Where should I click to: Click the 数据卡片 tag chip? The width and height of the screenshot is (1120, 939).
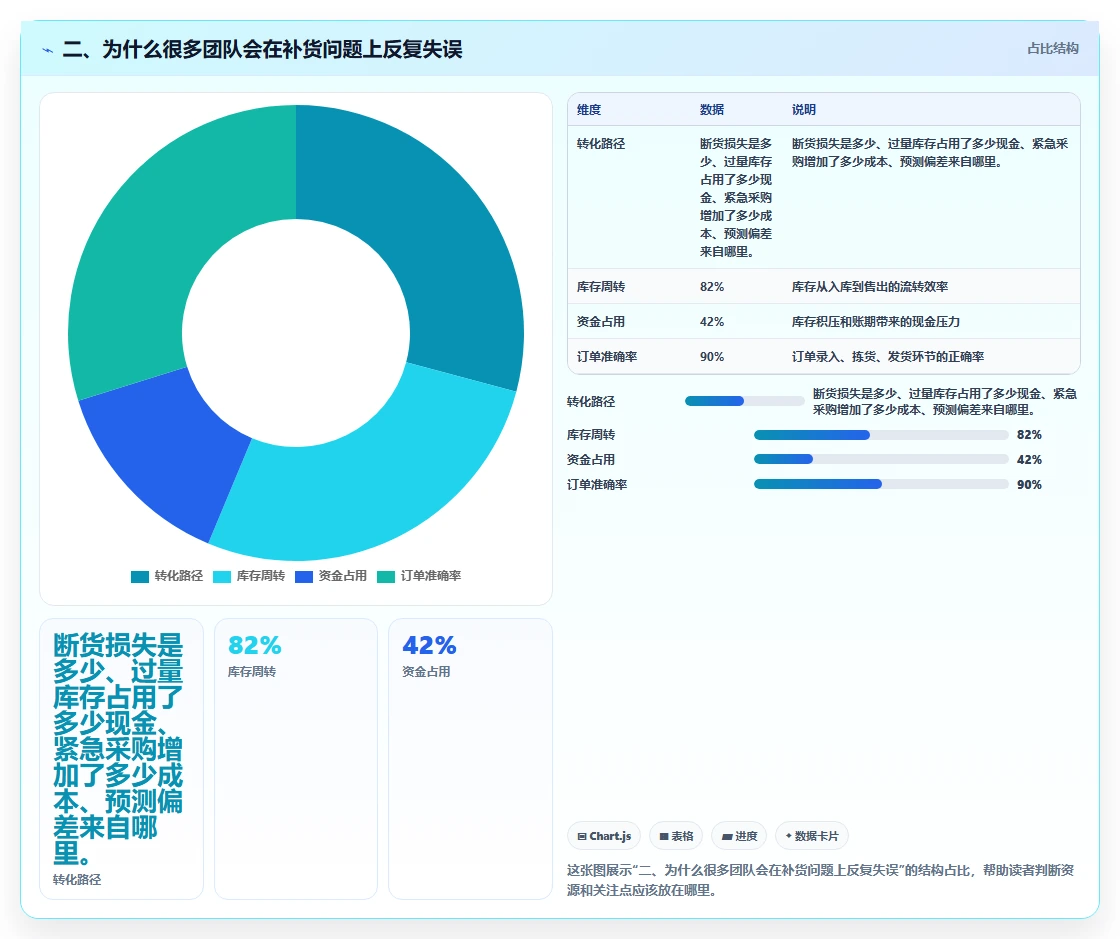[811, 835]
